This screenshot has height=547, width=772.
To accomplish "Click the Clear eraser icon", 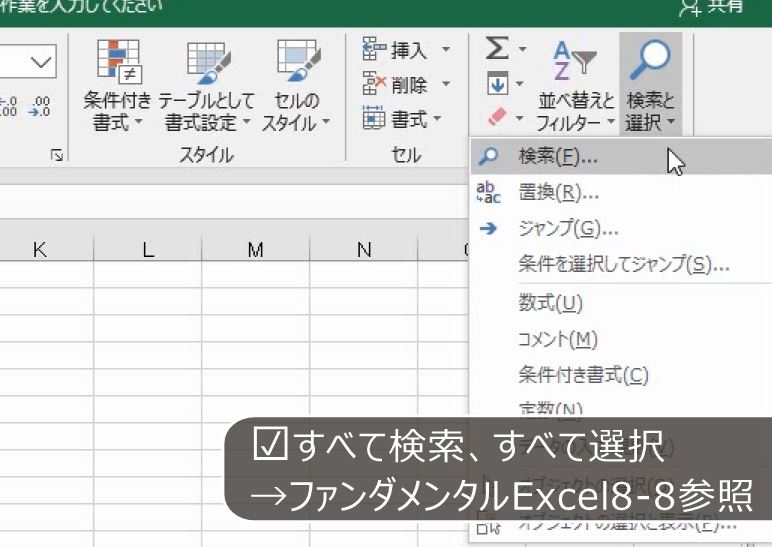I will 497,117.
